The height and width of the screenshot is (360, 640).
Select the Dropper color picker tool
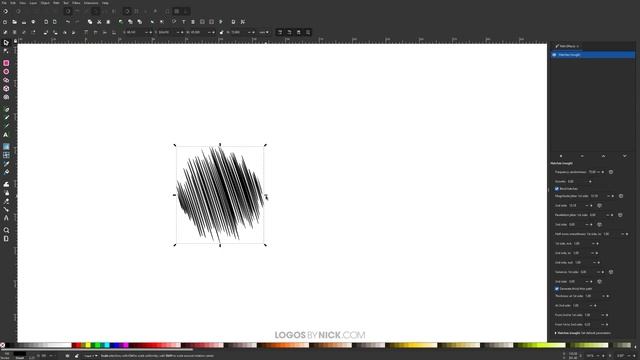[x=6, y=164]
